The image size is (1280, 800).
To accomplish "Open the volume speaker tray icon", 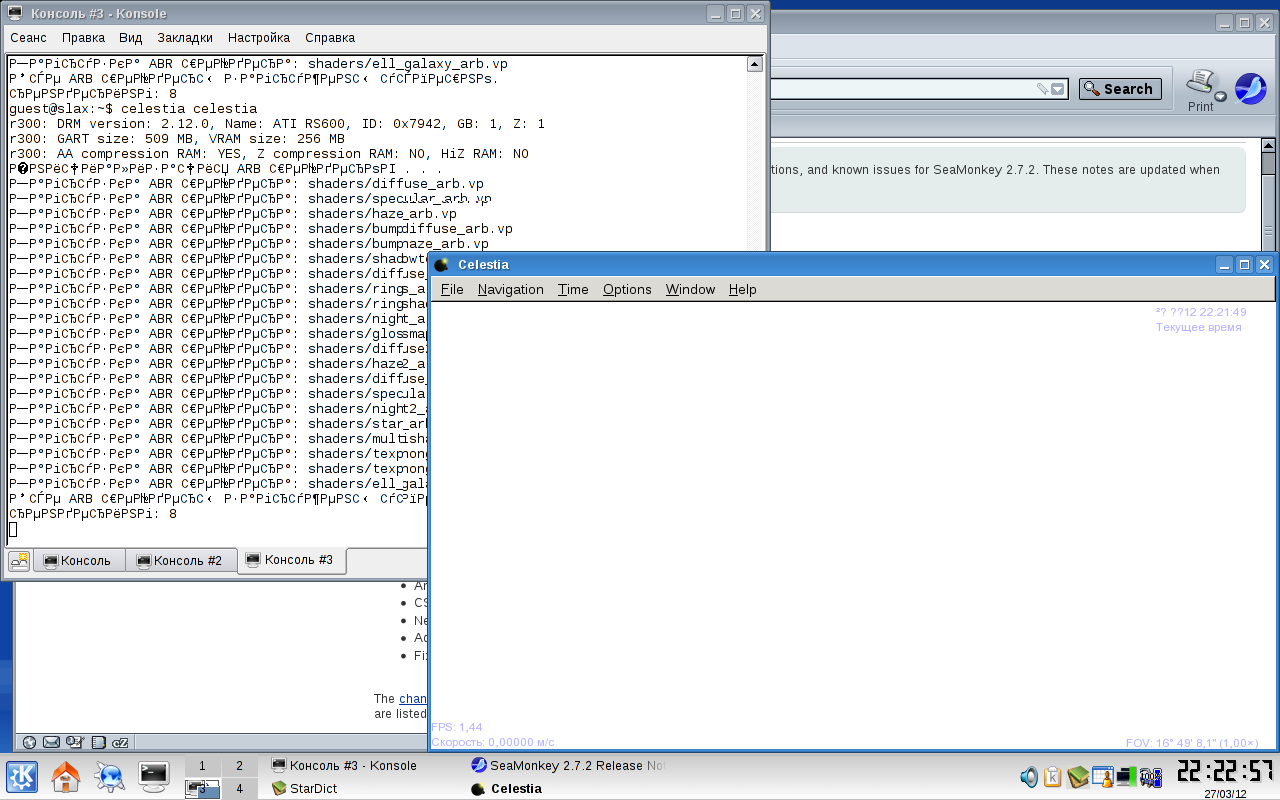I will point(1029,776).
